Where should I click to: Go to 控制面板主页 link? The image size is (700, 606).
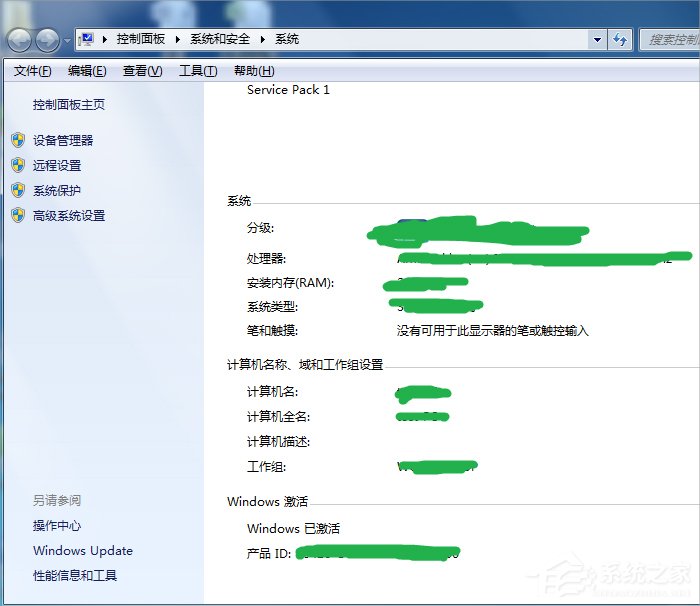(x=69, y=105)
